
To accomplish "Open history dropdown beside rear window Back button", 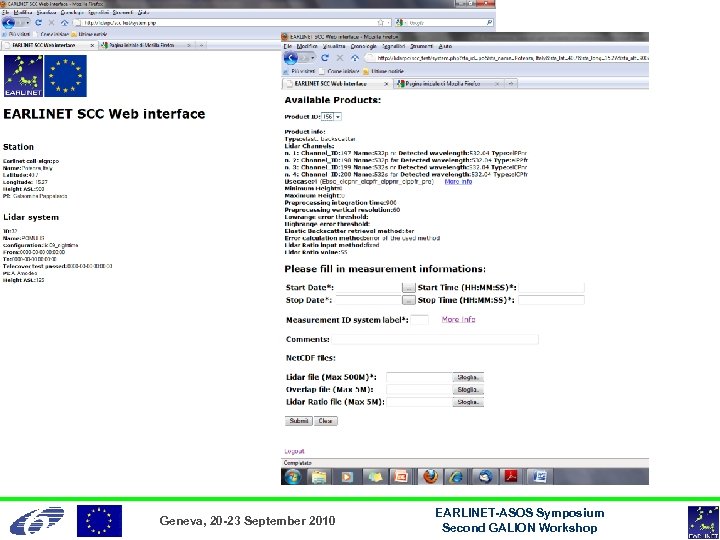I will tap(27, 22).
